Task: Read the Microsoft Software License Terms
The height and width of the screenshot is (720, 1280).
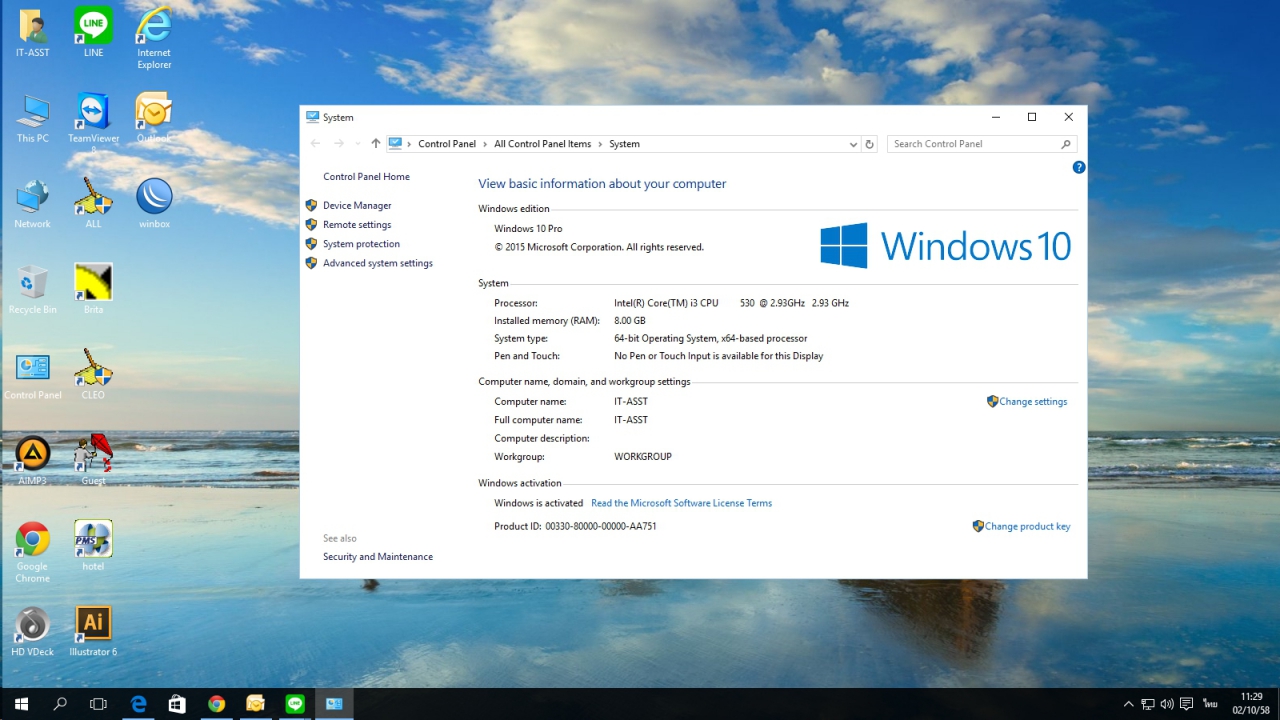Action: 681,504
